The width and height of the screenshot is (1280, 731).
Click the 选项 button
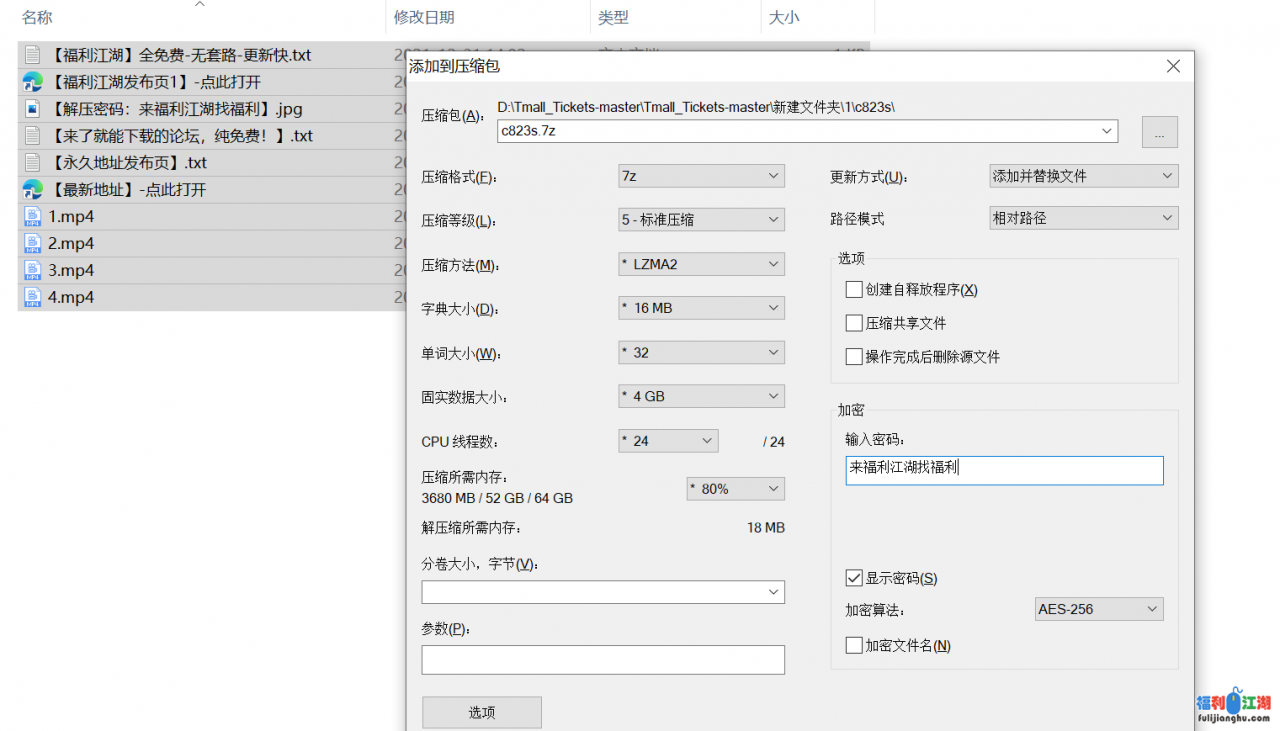pos(481,711)
